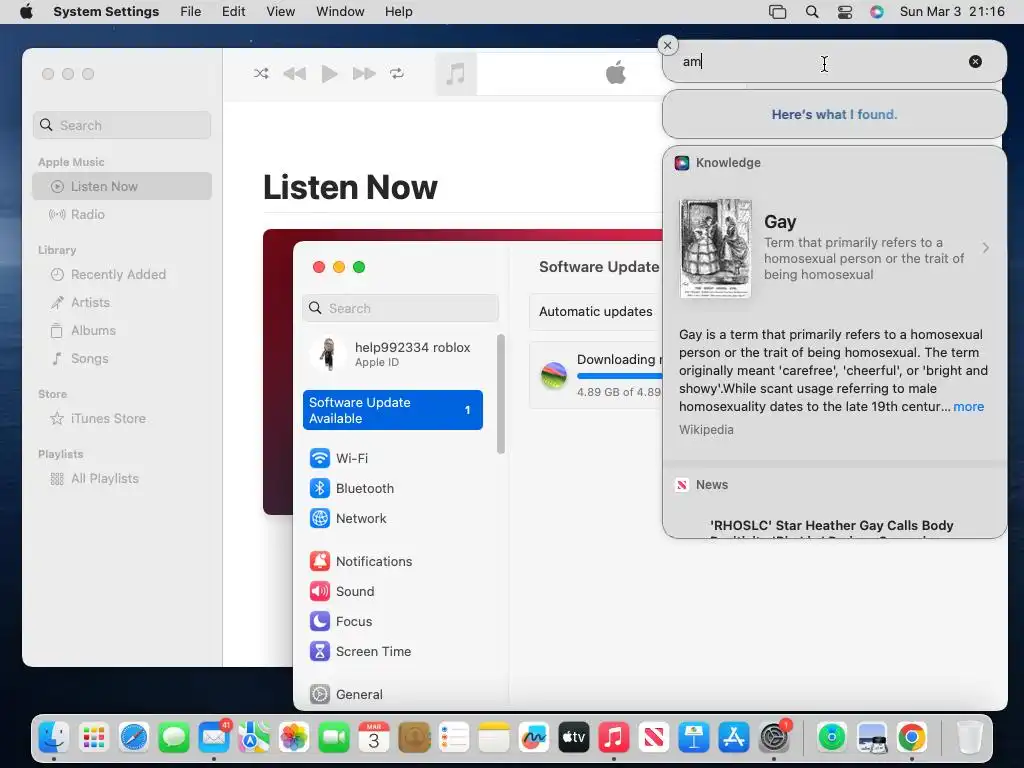
Task: Skip to previous track in Music
Action: point(295,74)
